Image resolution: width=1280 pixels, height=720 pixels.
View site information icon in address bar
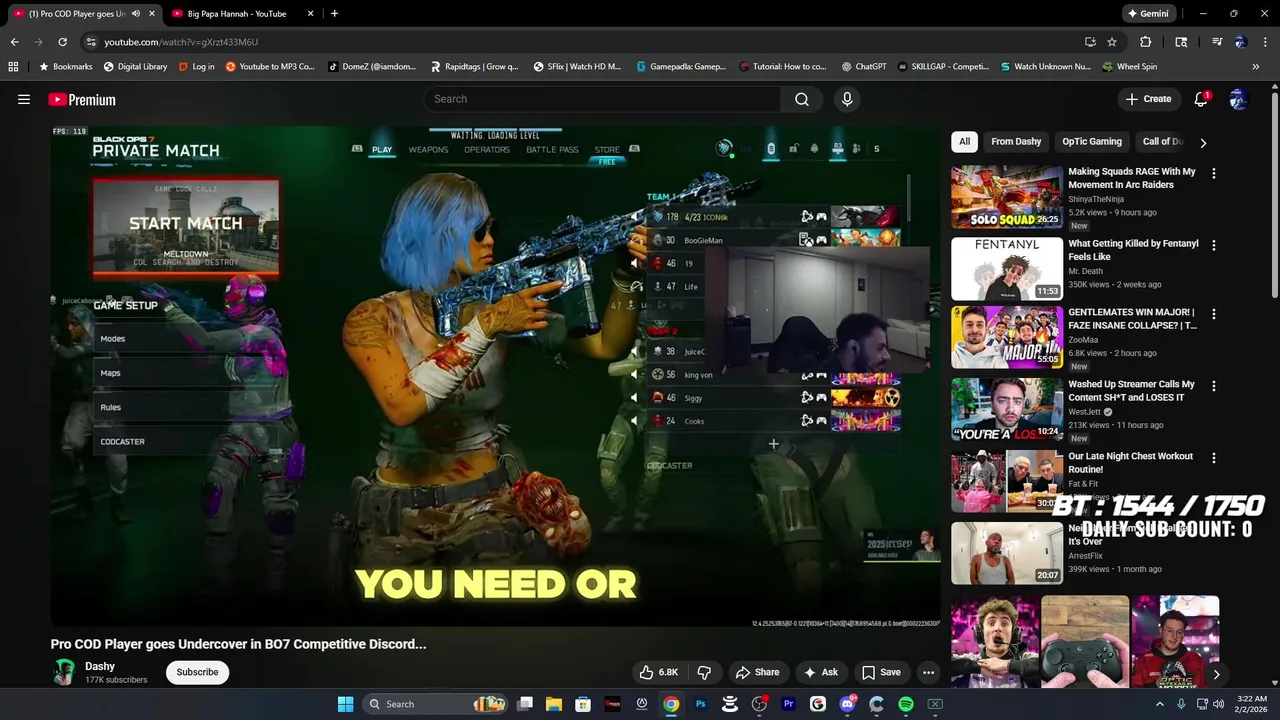click(91, 42)
